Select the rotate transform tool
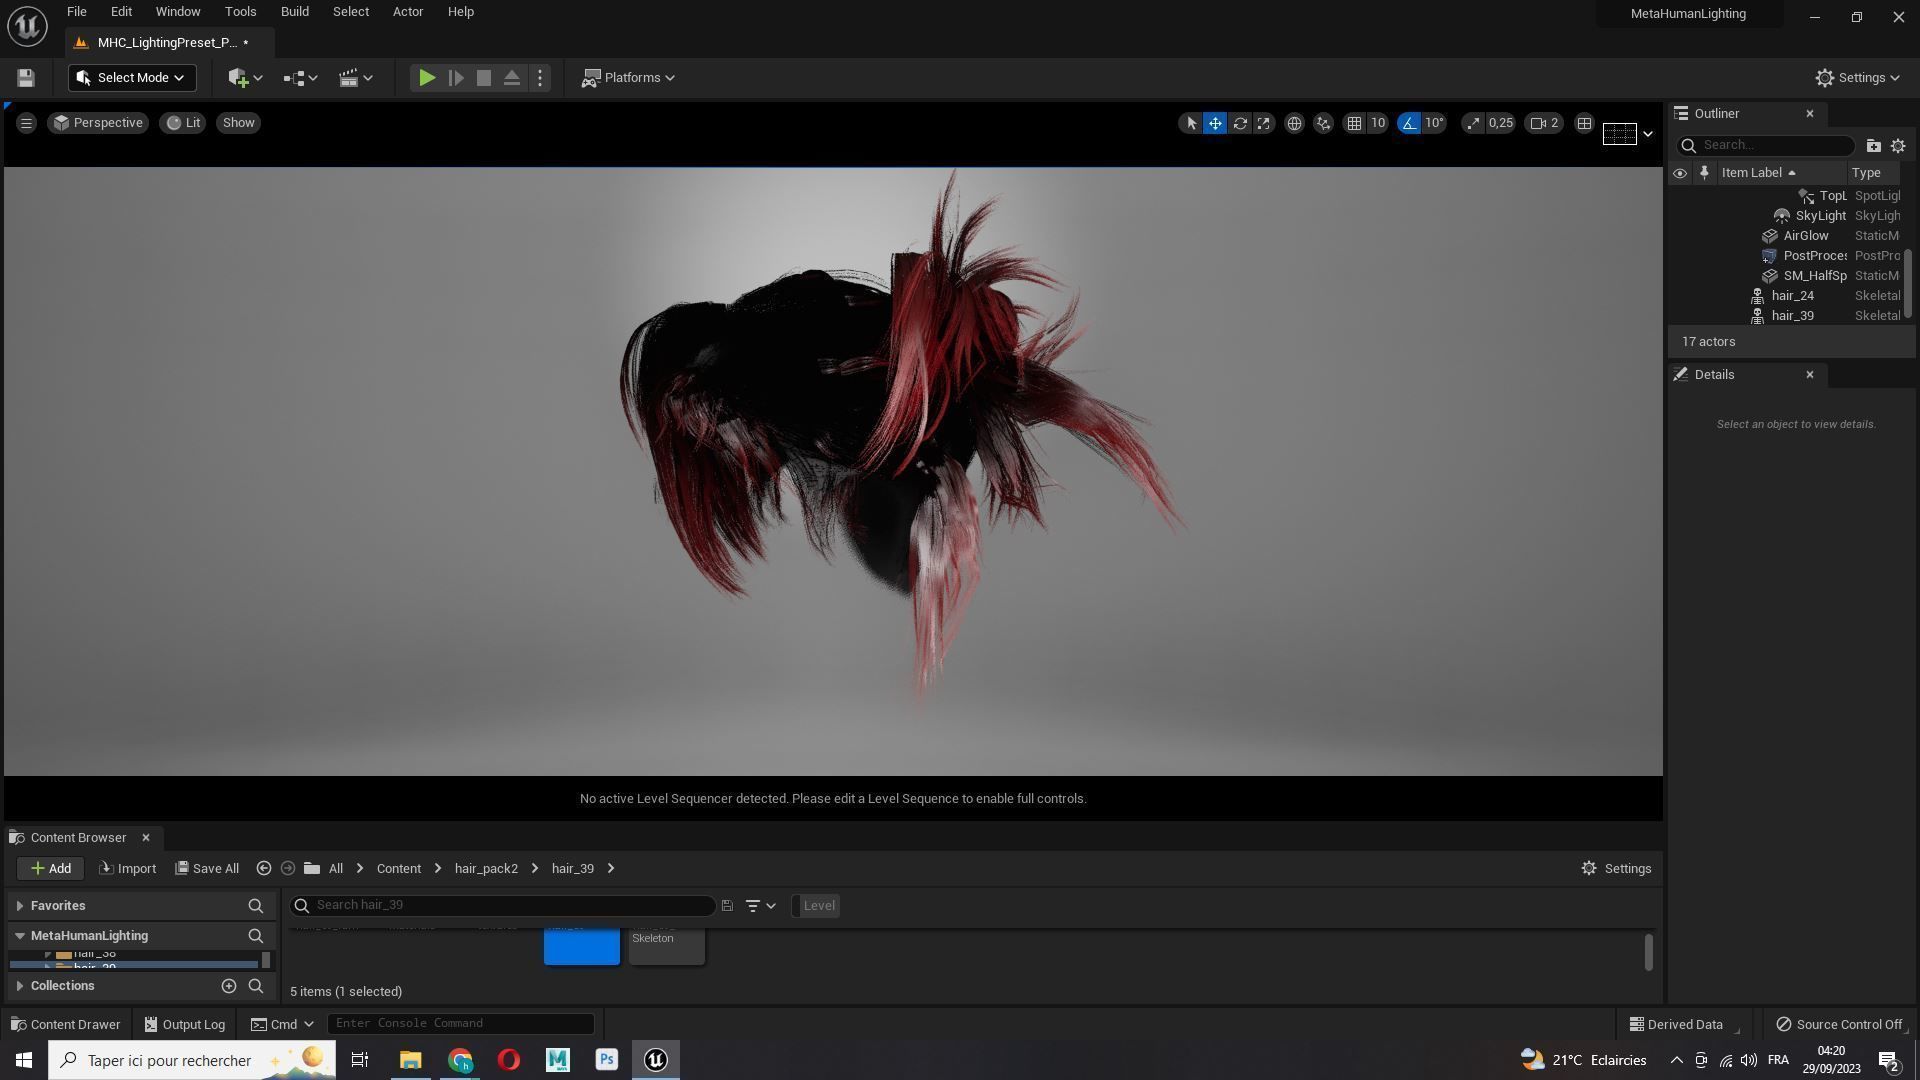 click(1240, 123)
